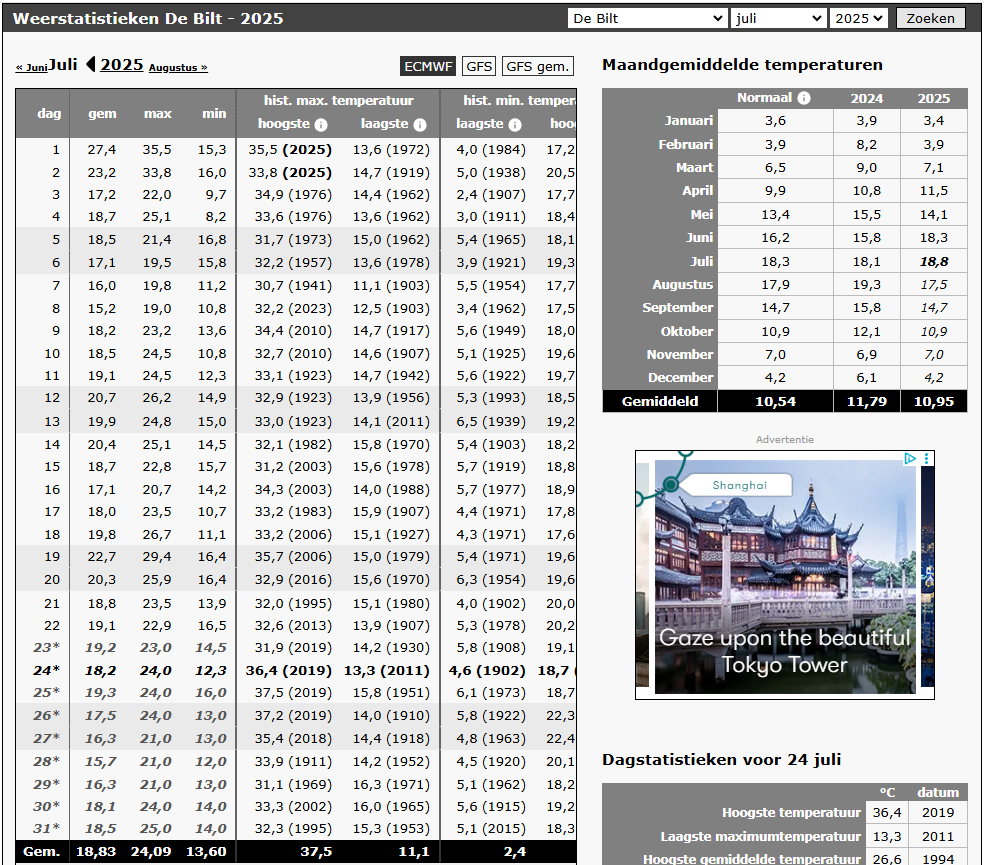Select the bold 24* day row
This screenshot has height=865, width=984.
(46, 670)
